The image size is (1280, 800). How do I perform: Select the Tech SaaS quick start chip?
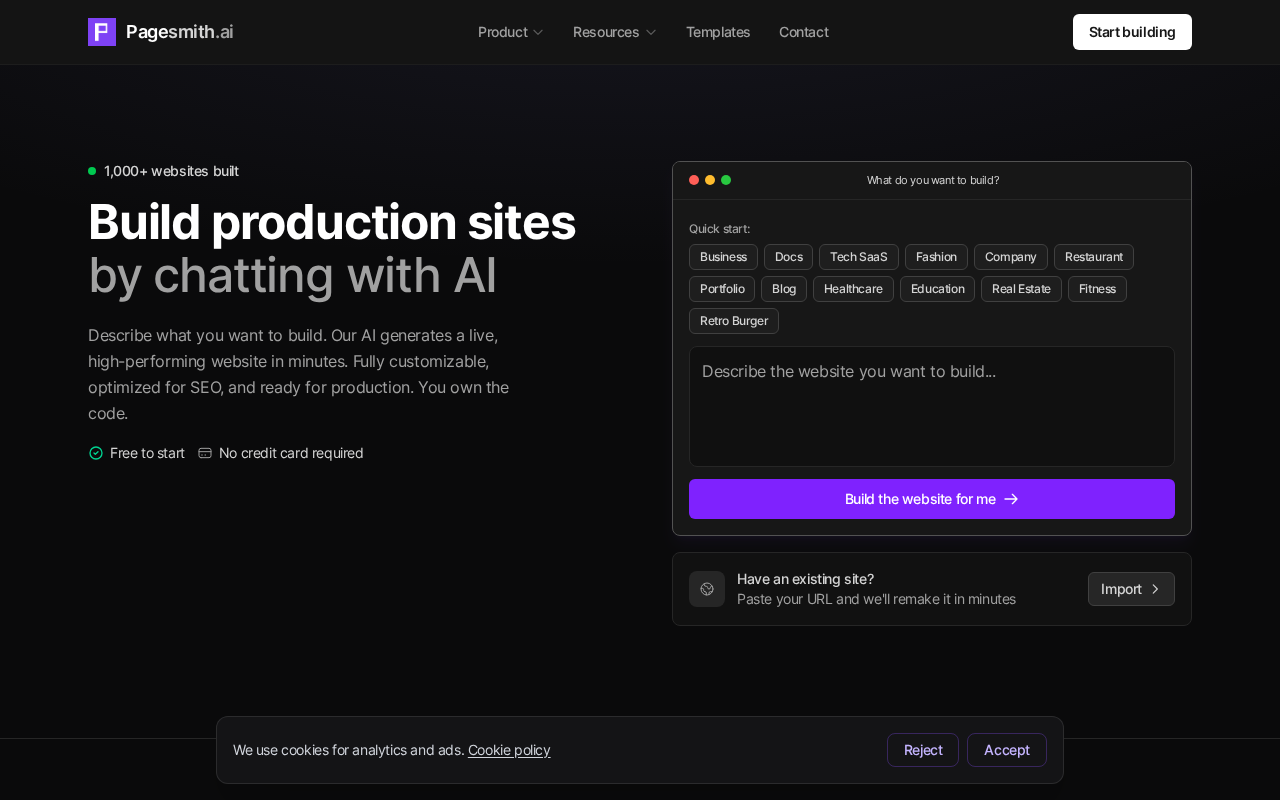[859, 257]
